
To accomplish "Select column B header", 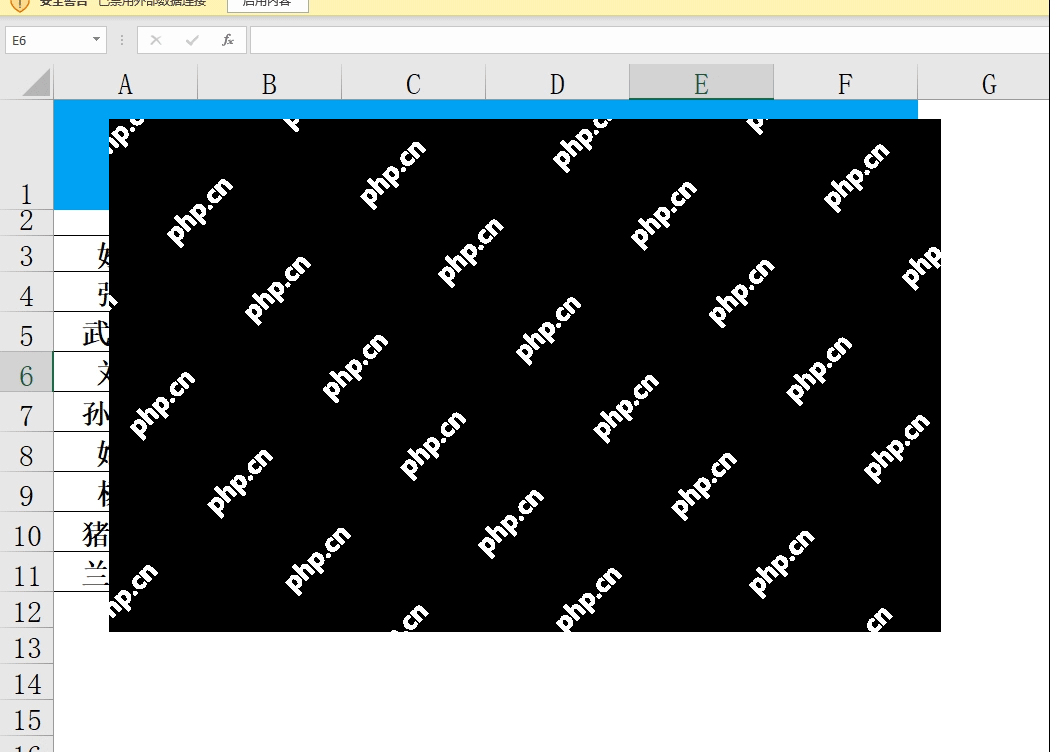I will point(269,84).
